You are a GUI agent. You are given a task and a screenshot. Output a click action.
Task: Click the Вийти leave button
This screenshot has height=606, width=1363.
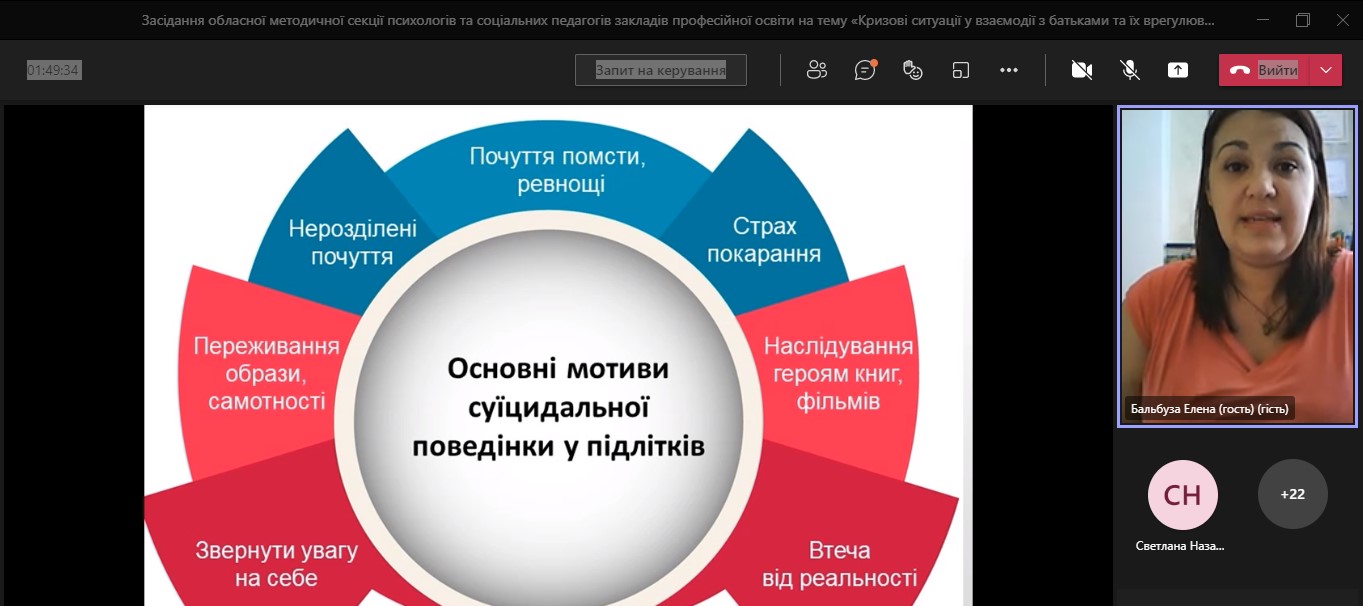pos(1265,70)
